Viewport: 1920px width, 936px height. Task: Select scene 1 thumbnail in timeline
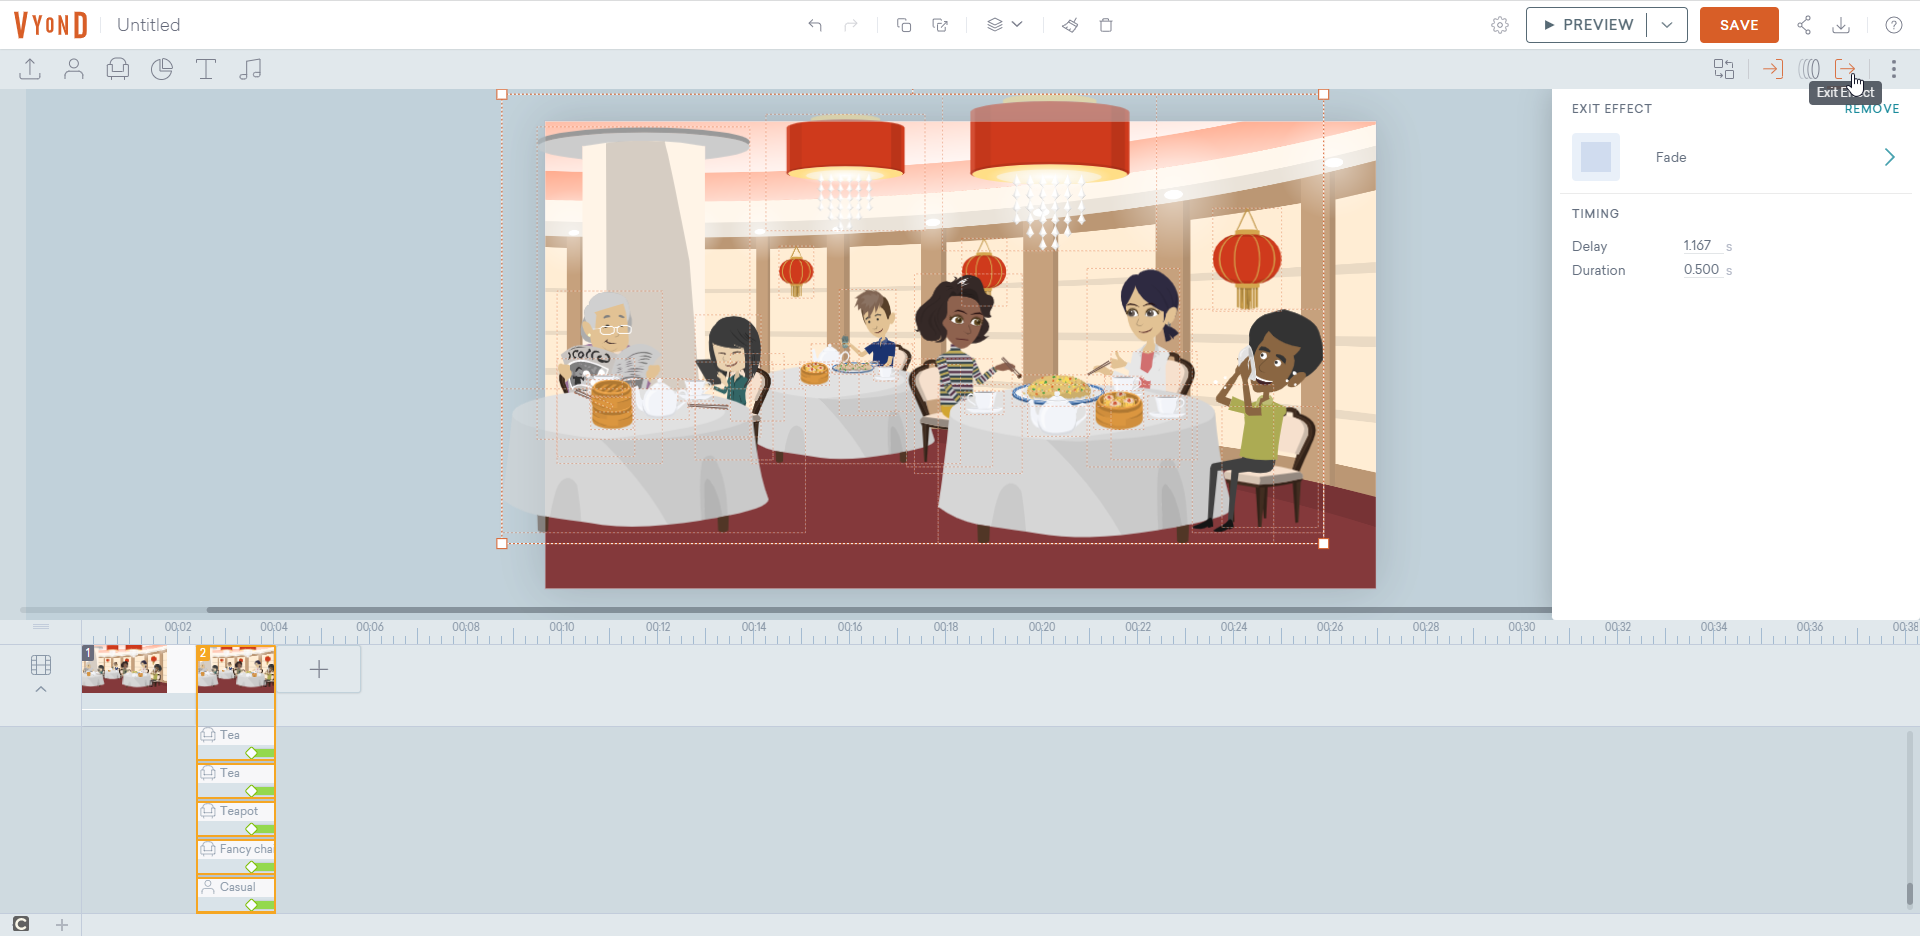125,668
